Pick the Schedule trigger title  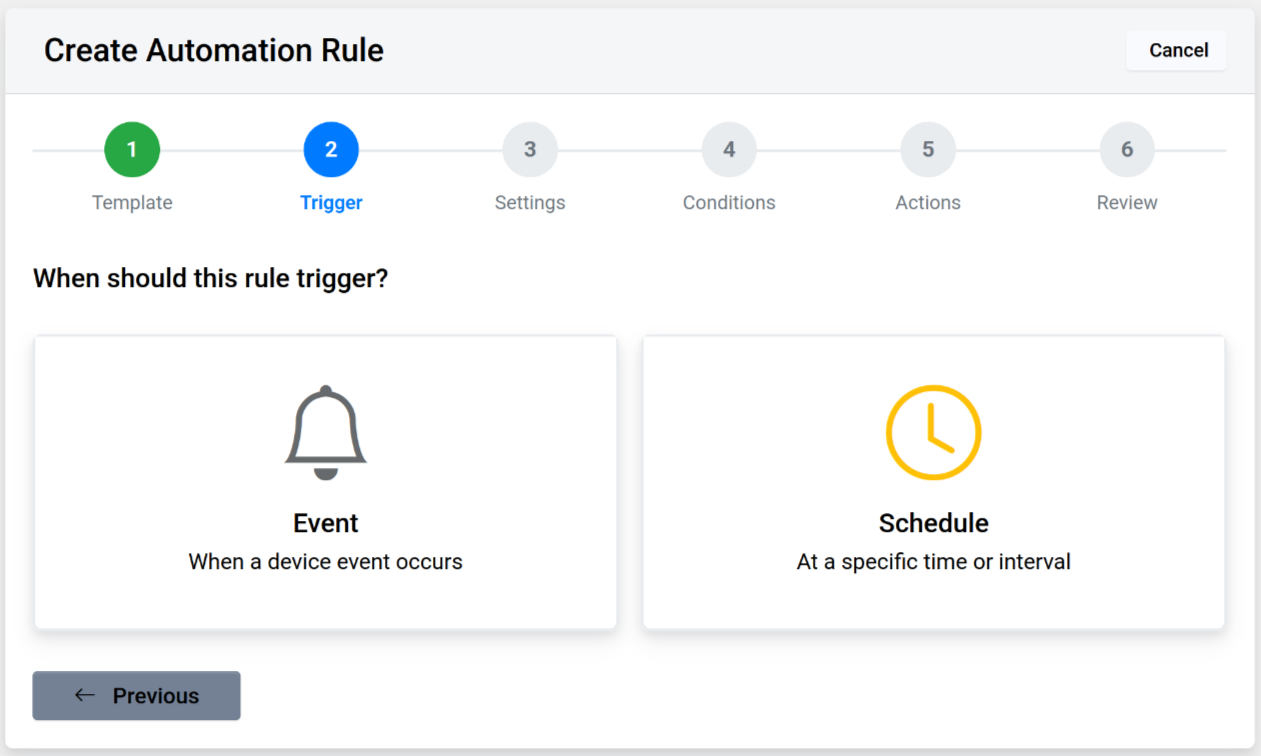coord(933,523)
